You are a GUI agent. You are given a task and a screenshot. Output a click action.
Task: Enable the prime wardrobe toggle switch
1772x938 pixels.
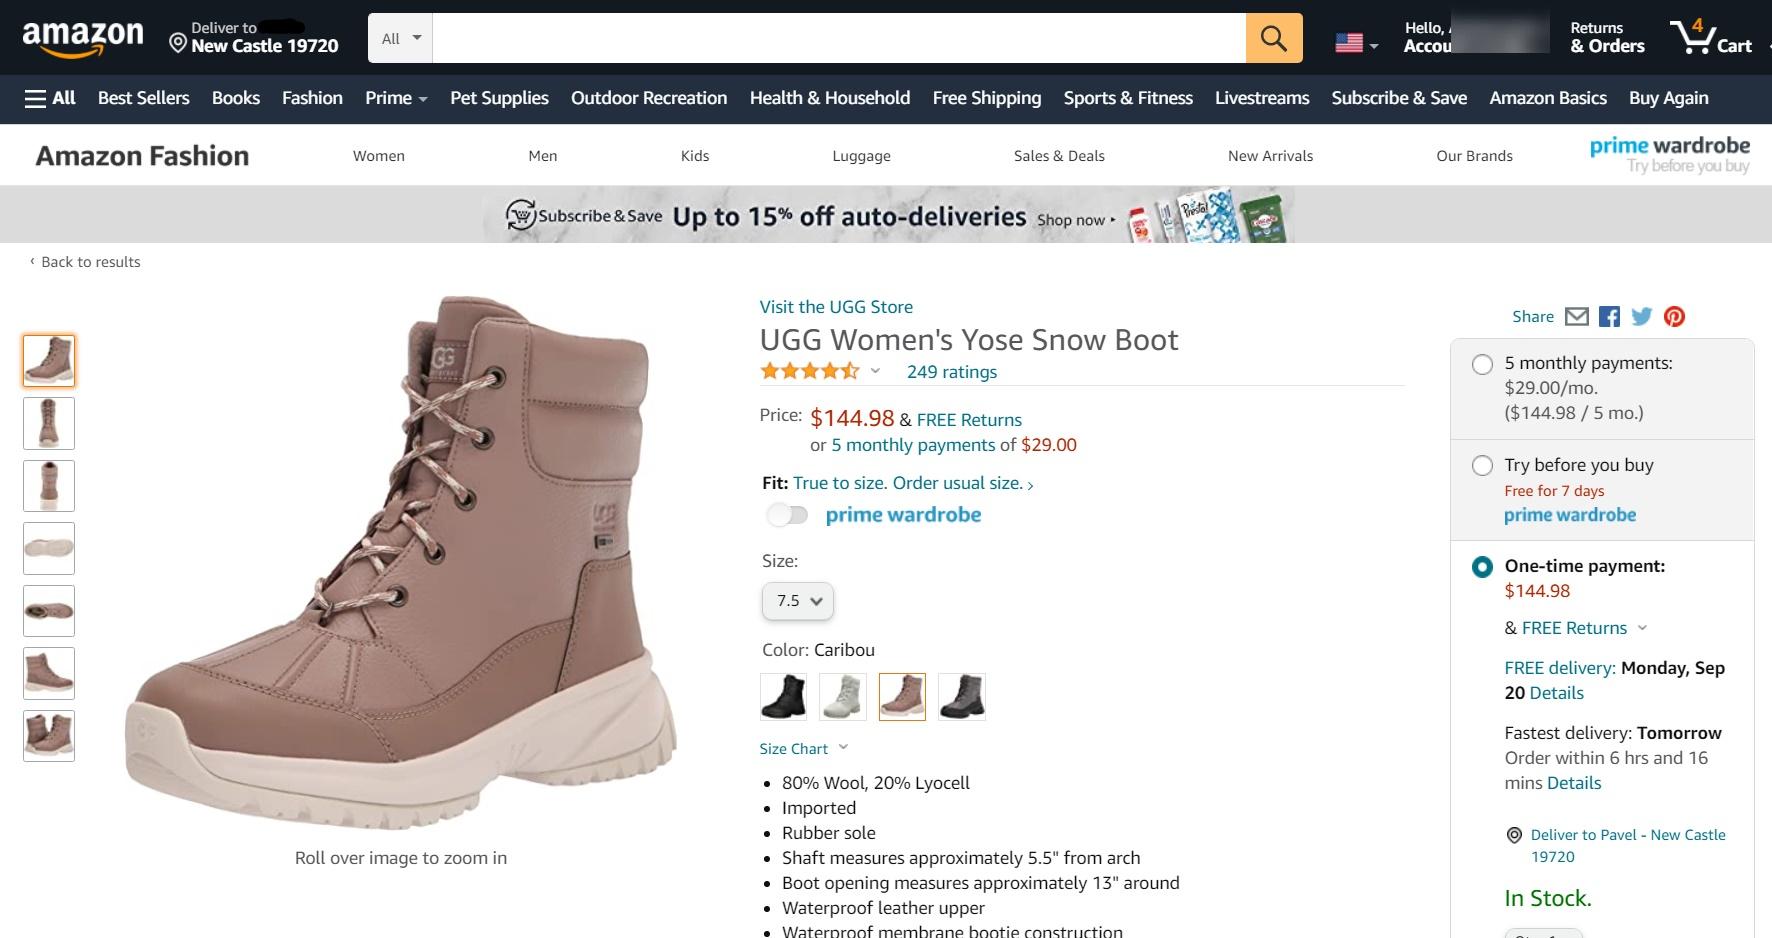(787, 515)
